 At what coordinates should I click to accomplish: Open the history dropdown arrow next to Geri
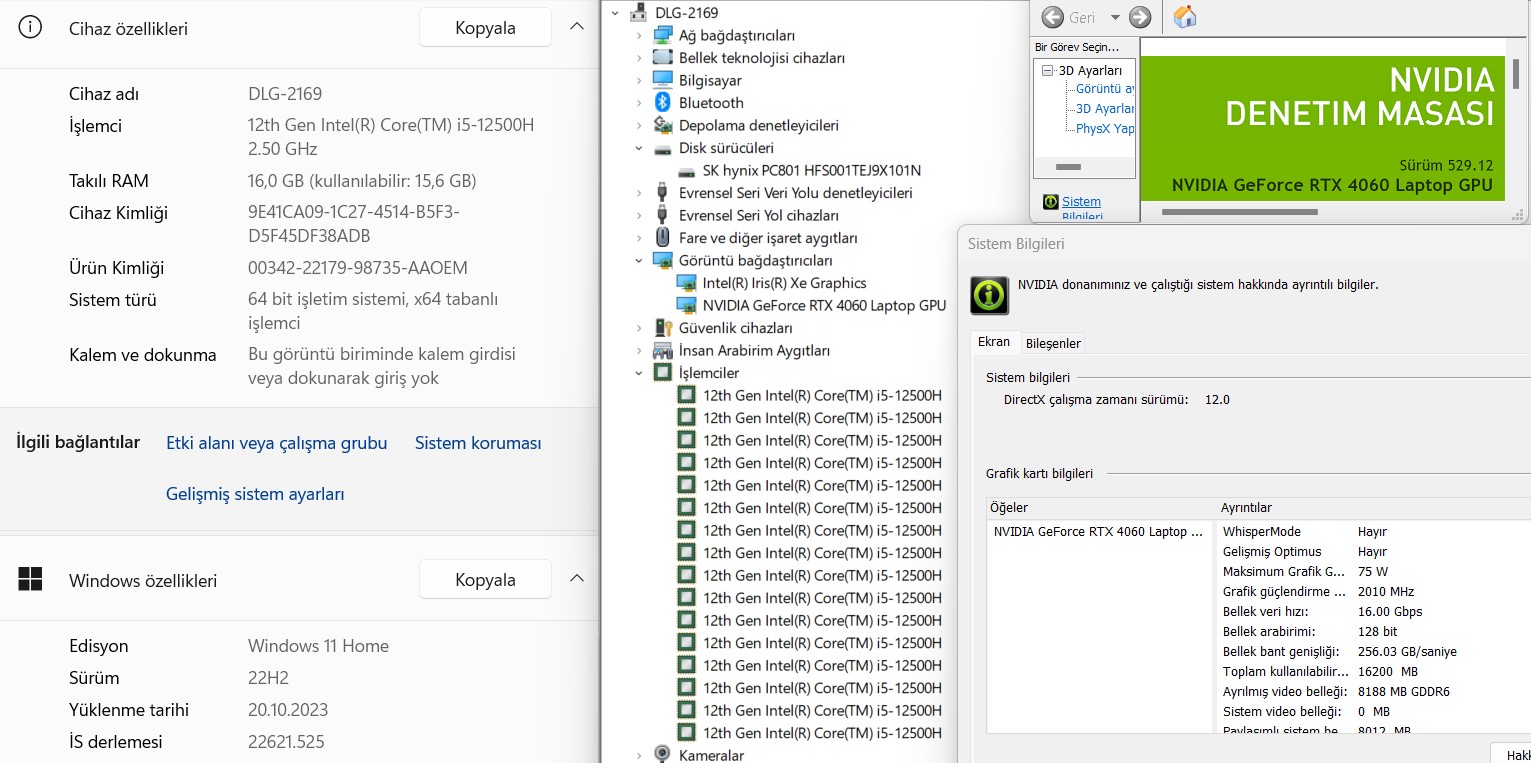[1115, 18]
